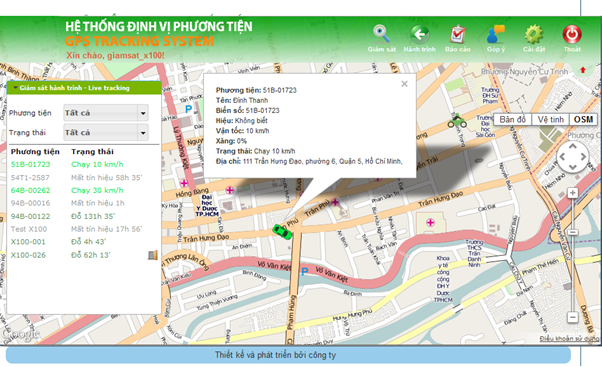
Task: Select vehicle 64B-00262 in list
Action: pos(30,190)
